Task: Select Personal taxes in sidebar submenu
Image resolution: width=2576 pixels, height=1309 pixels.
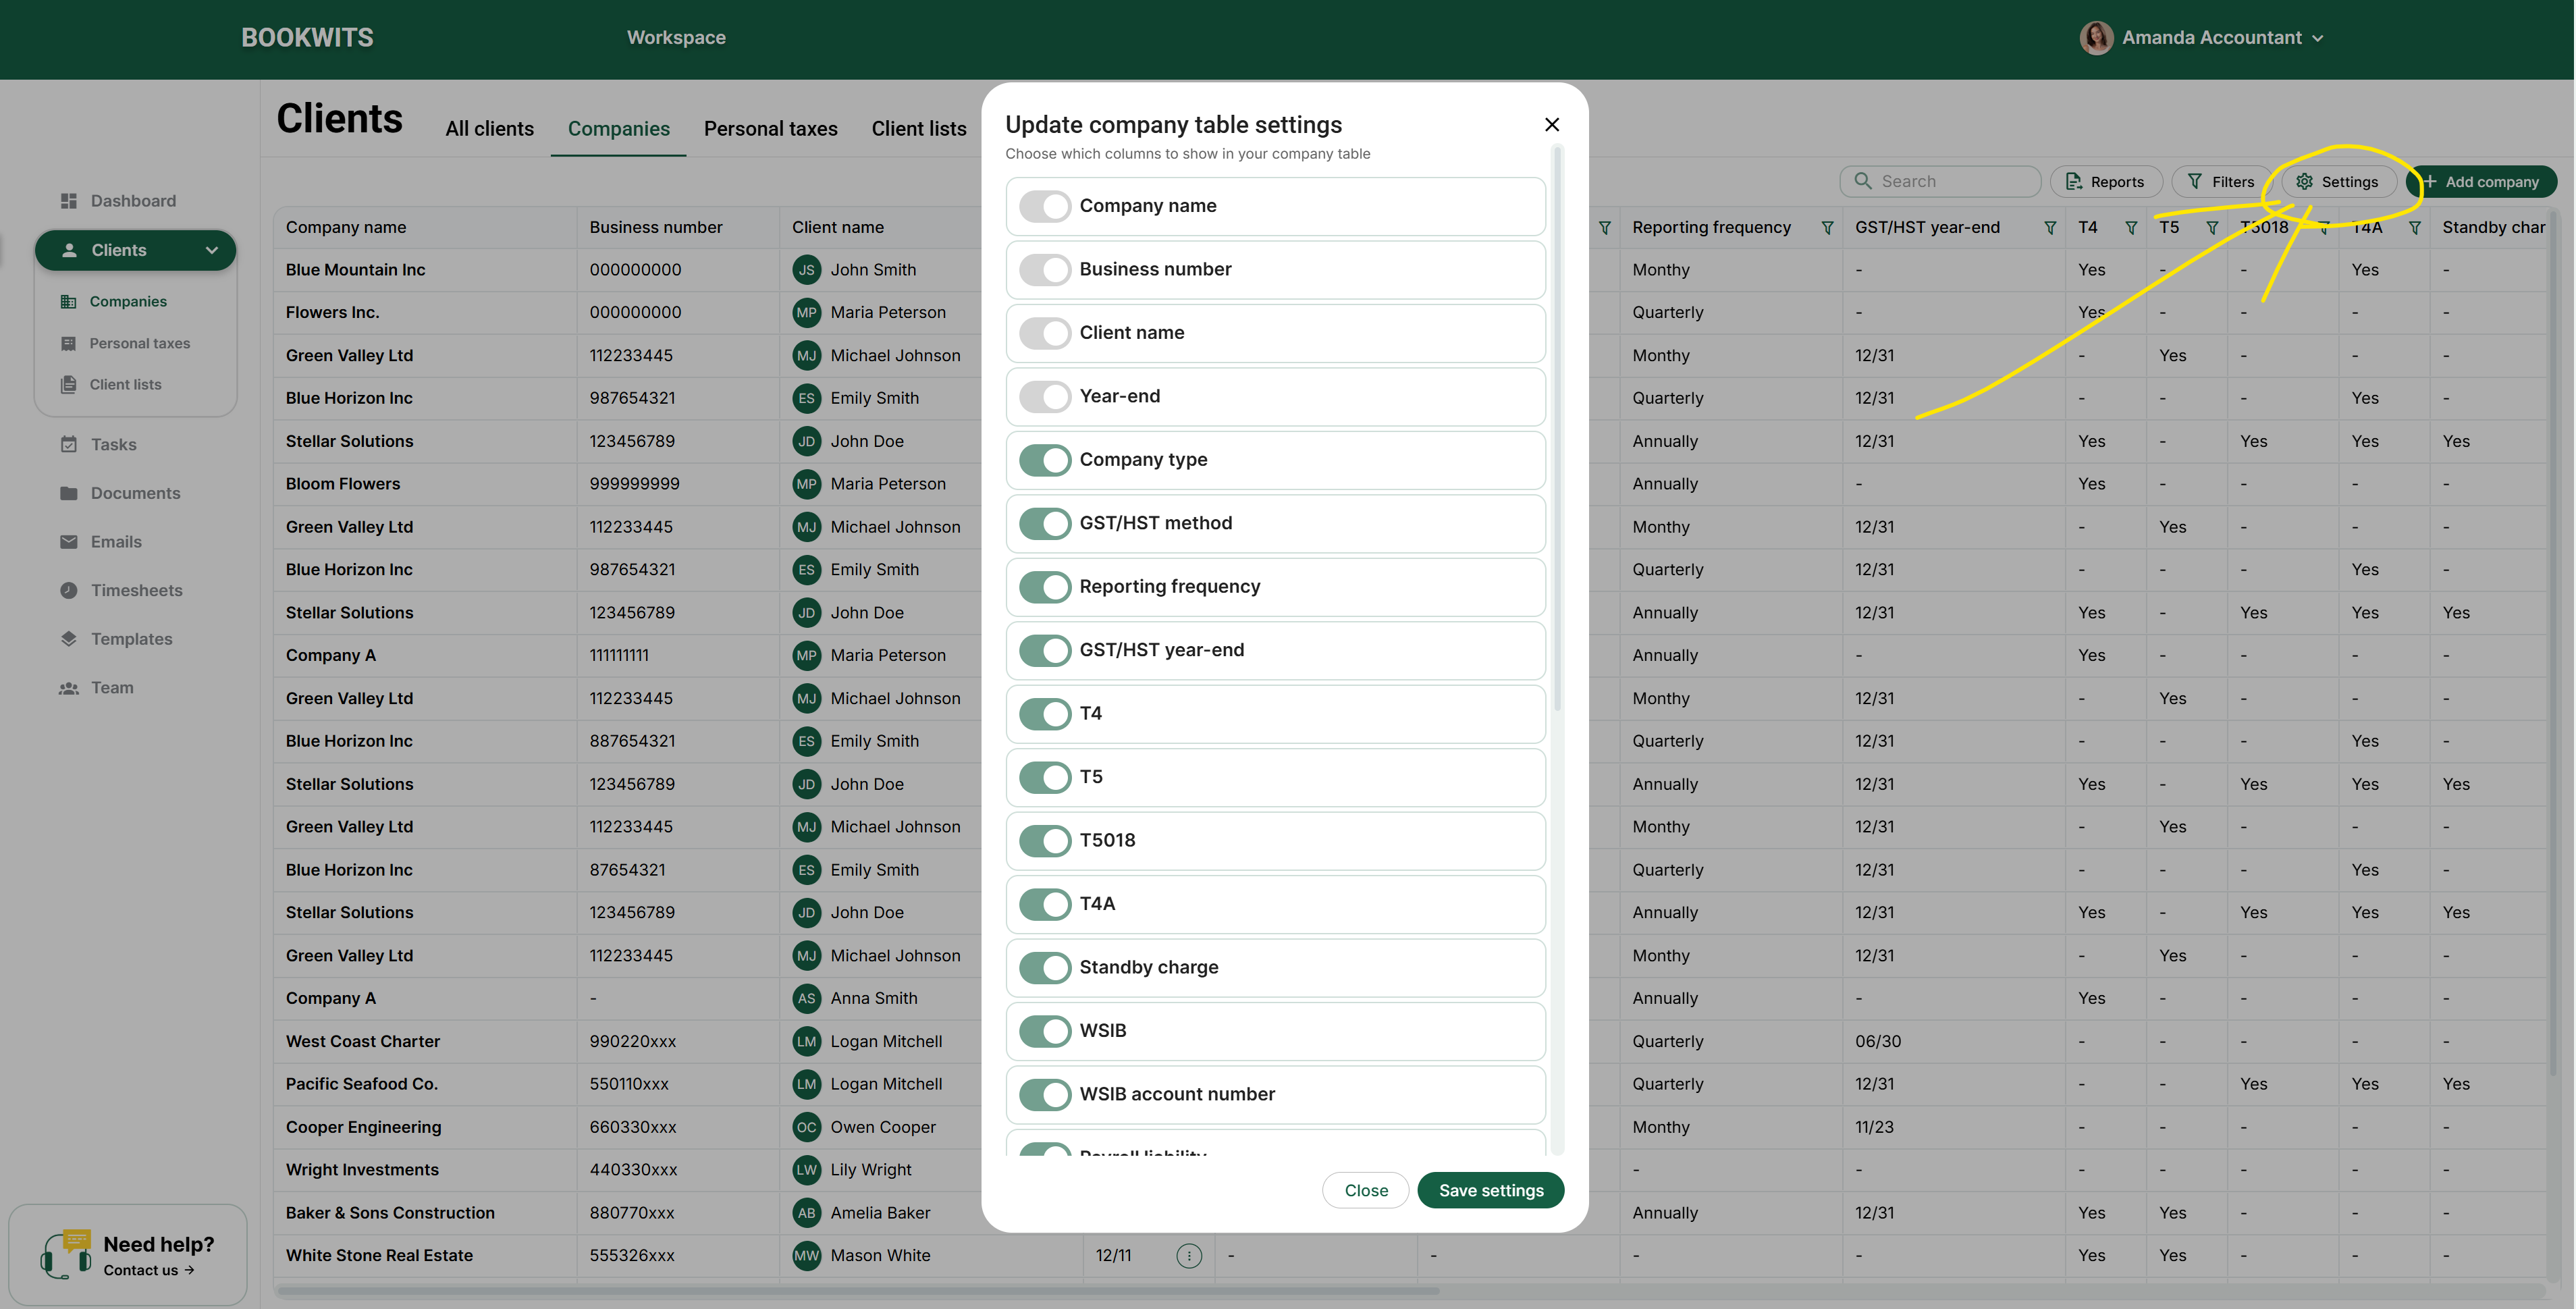Action: [125, 343]
